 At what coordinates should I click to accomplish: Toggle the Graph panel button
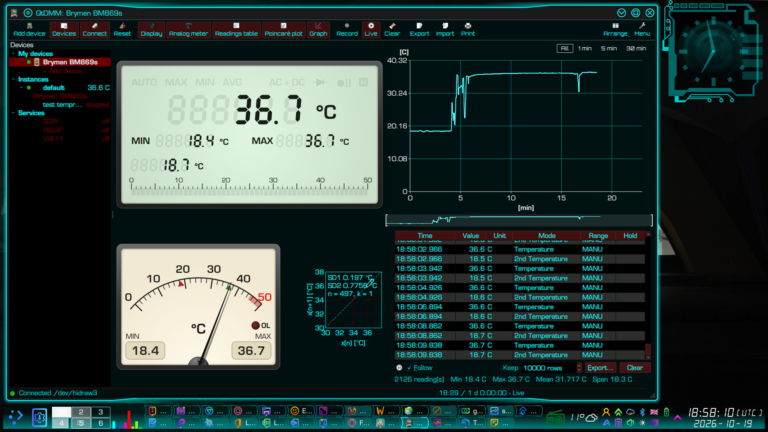click(x=318, y=29)
